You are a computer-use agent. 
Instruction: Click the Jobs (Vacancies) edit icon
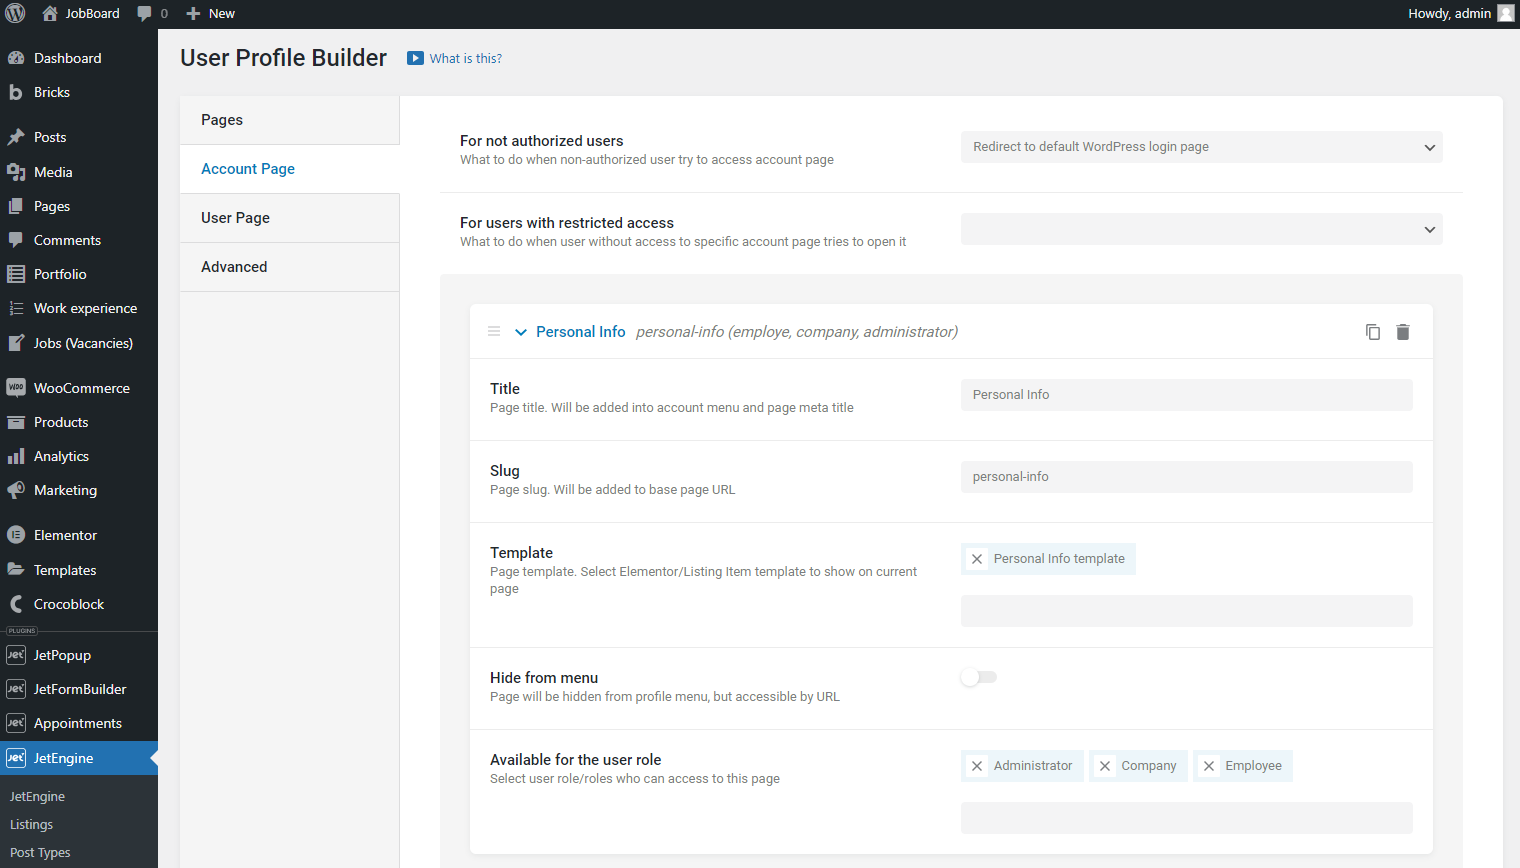click(16, 343)
